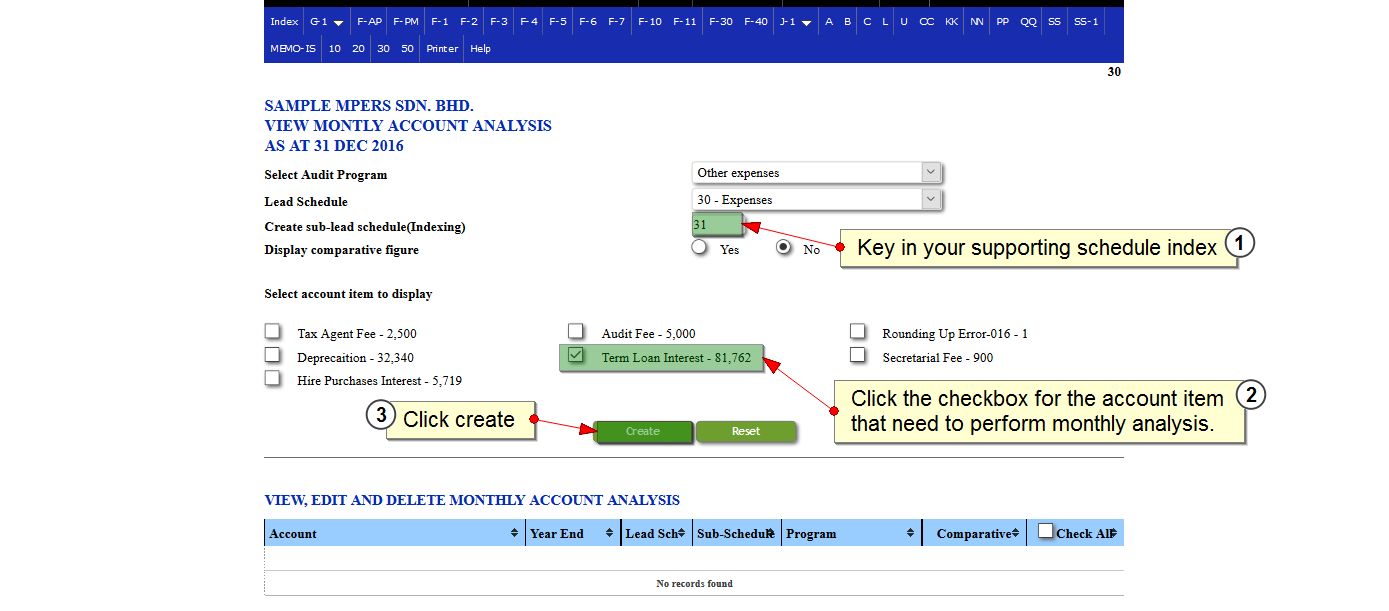Enable the Check All checkbox in table header
This screenshot has width=1389, height=611.
[x=1045, y=532]
